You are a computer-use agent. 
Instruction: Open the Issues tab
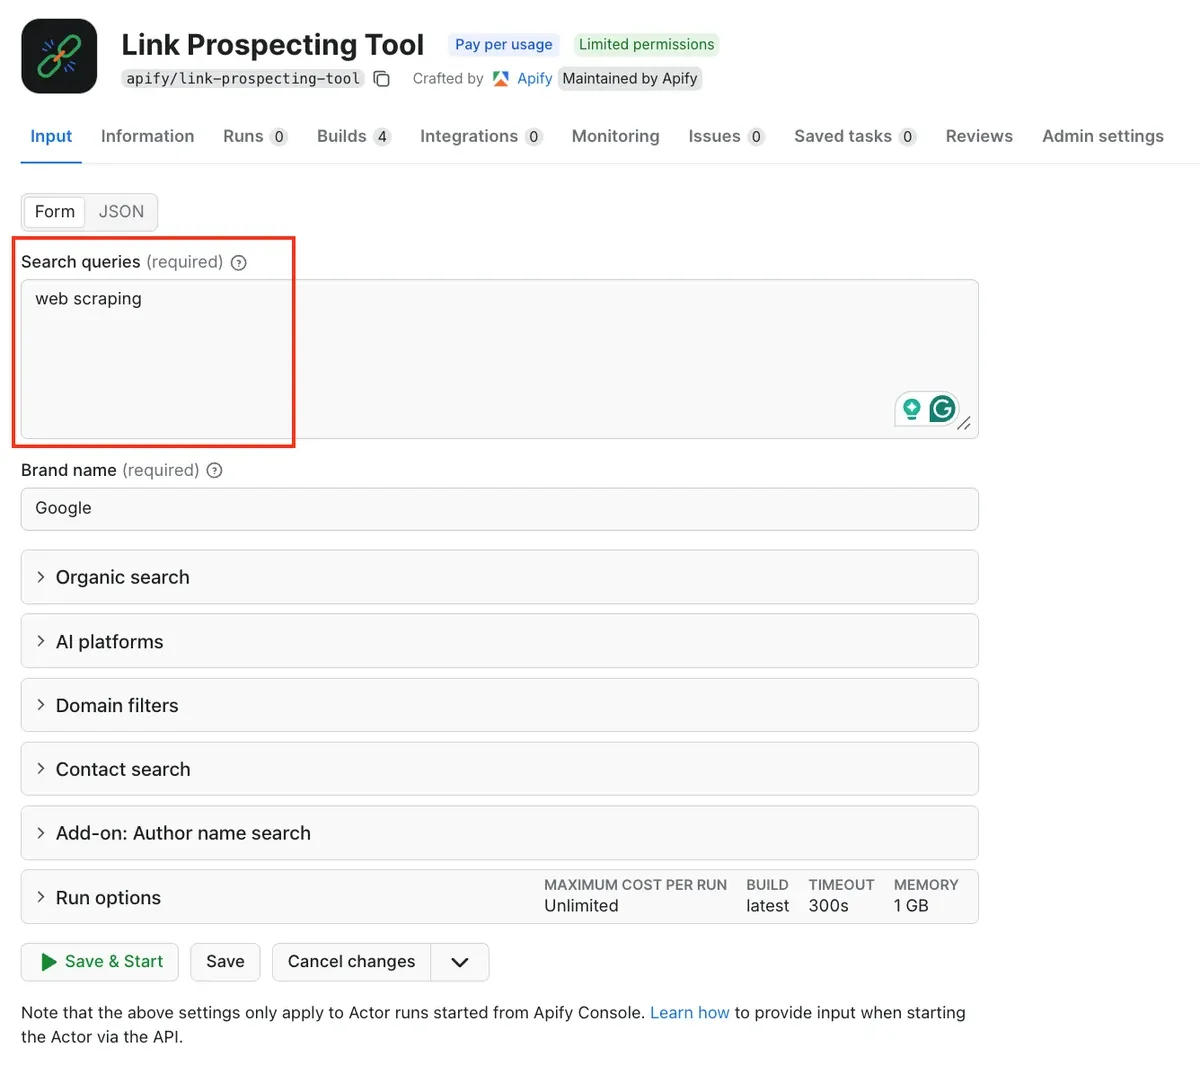727,137
